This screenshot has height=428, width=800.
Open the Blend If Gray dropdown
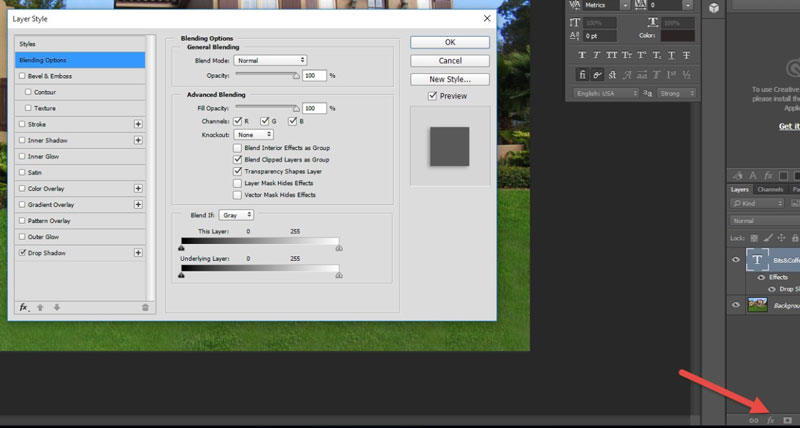236,215
